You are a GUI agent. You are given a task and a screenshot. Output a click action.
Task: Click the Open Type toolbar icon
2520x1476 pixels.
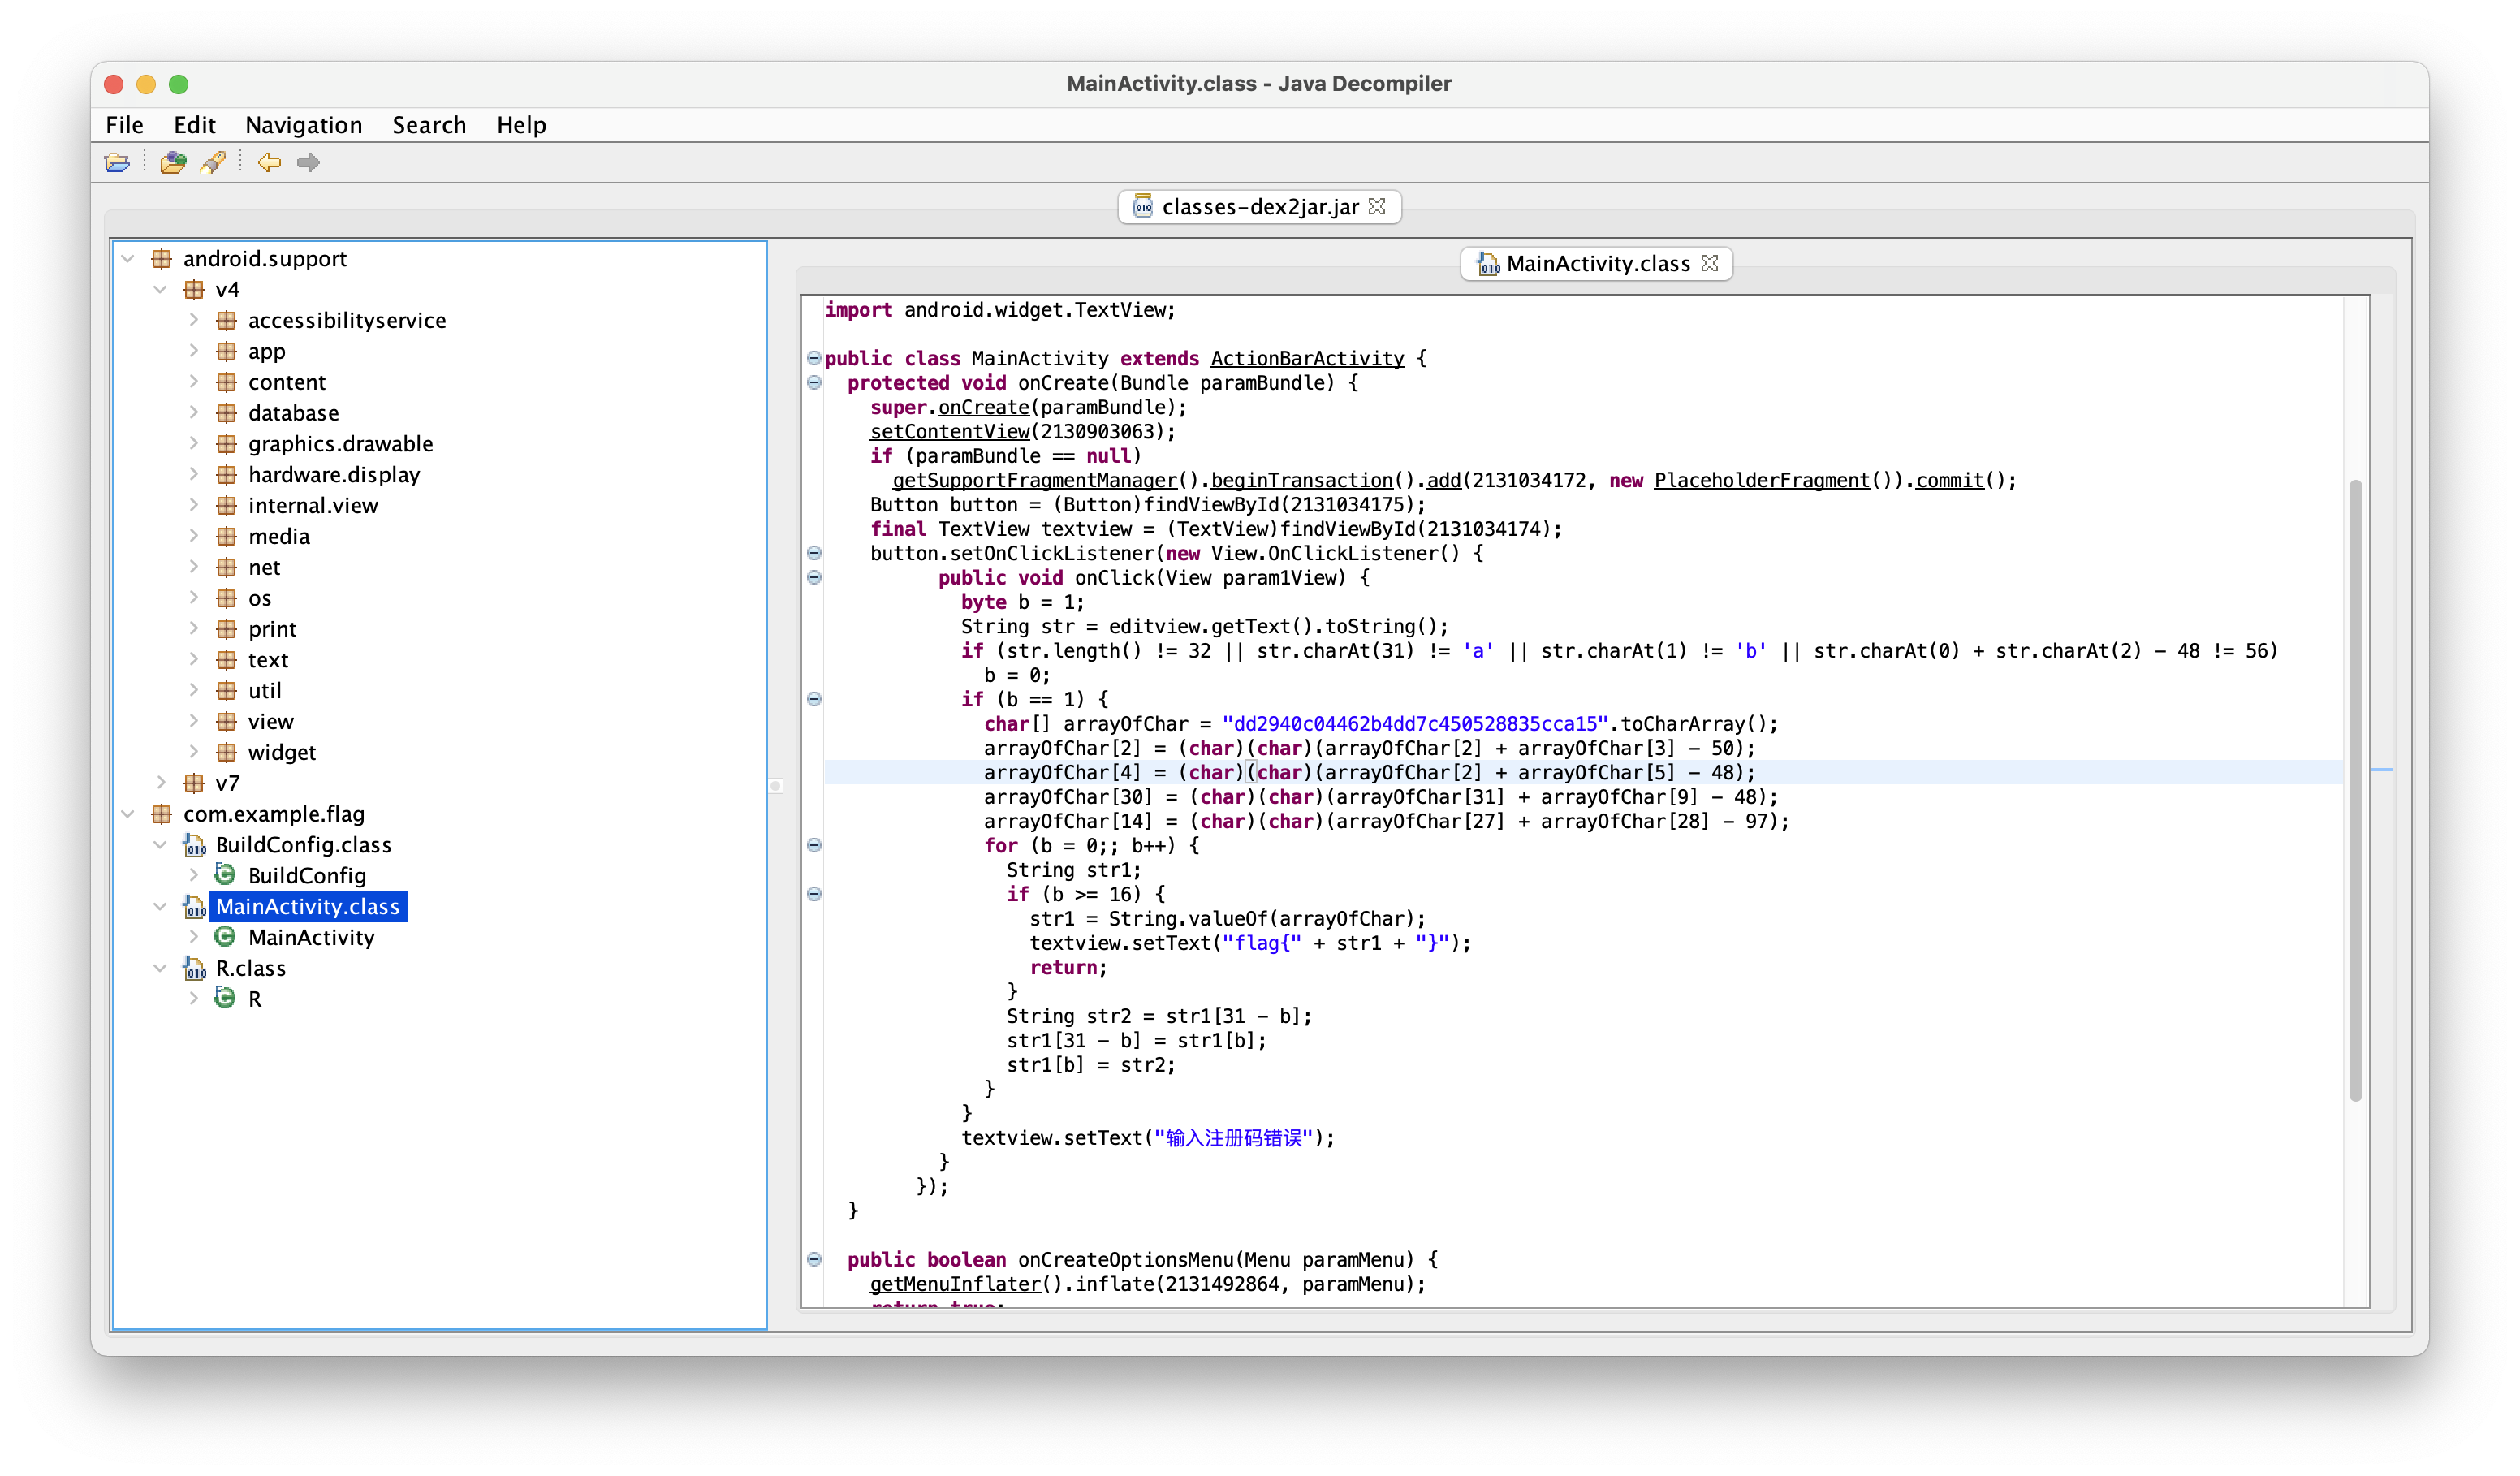[173, 162]
